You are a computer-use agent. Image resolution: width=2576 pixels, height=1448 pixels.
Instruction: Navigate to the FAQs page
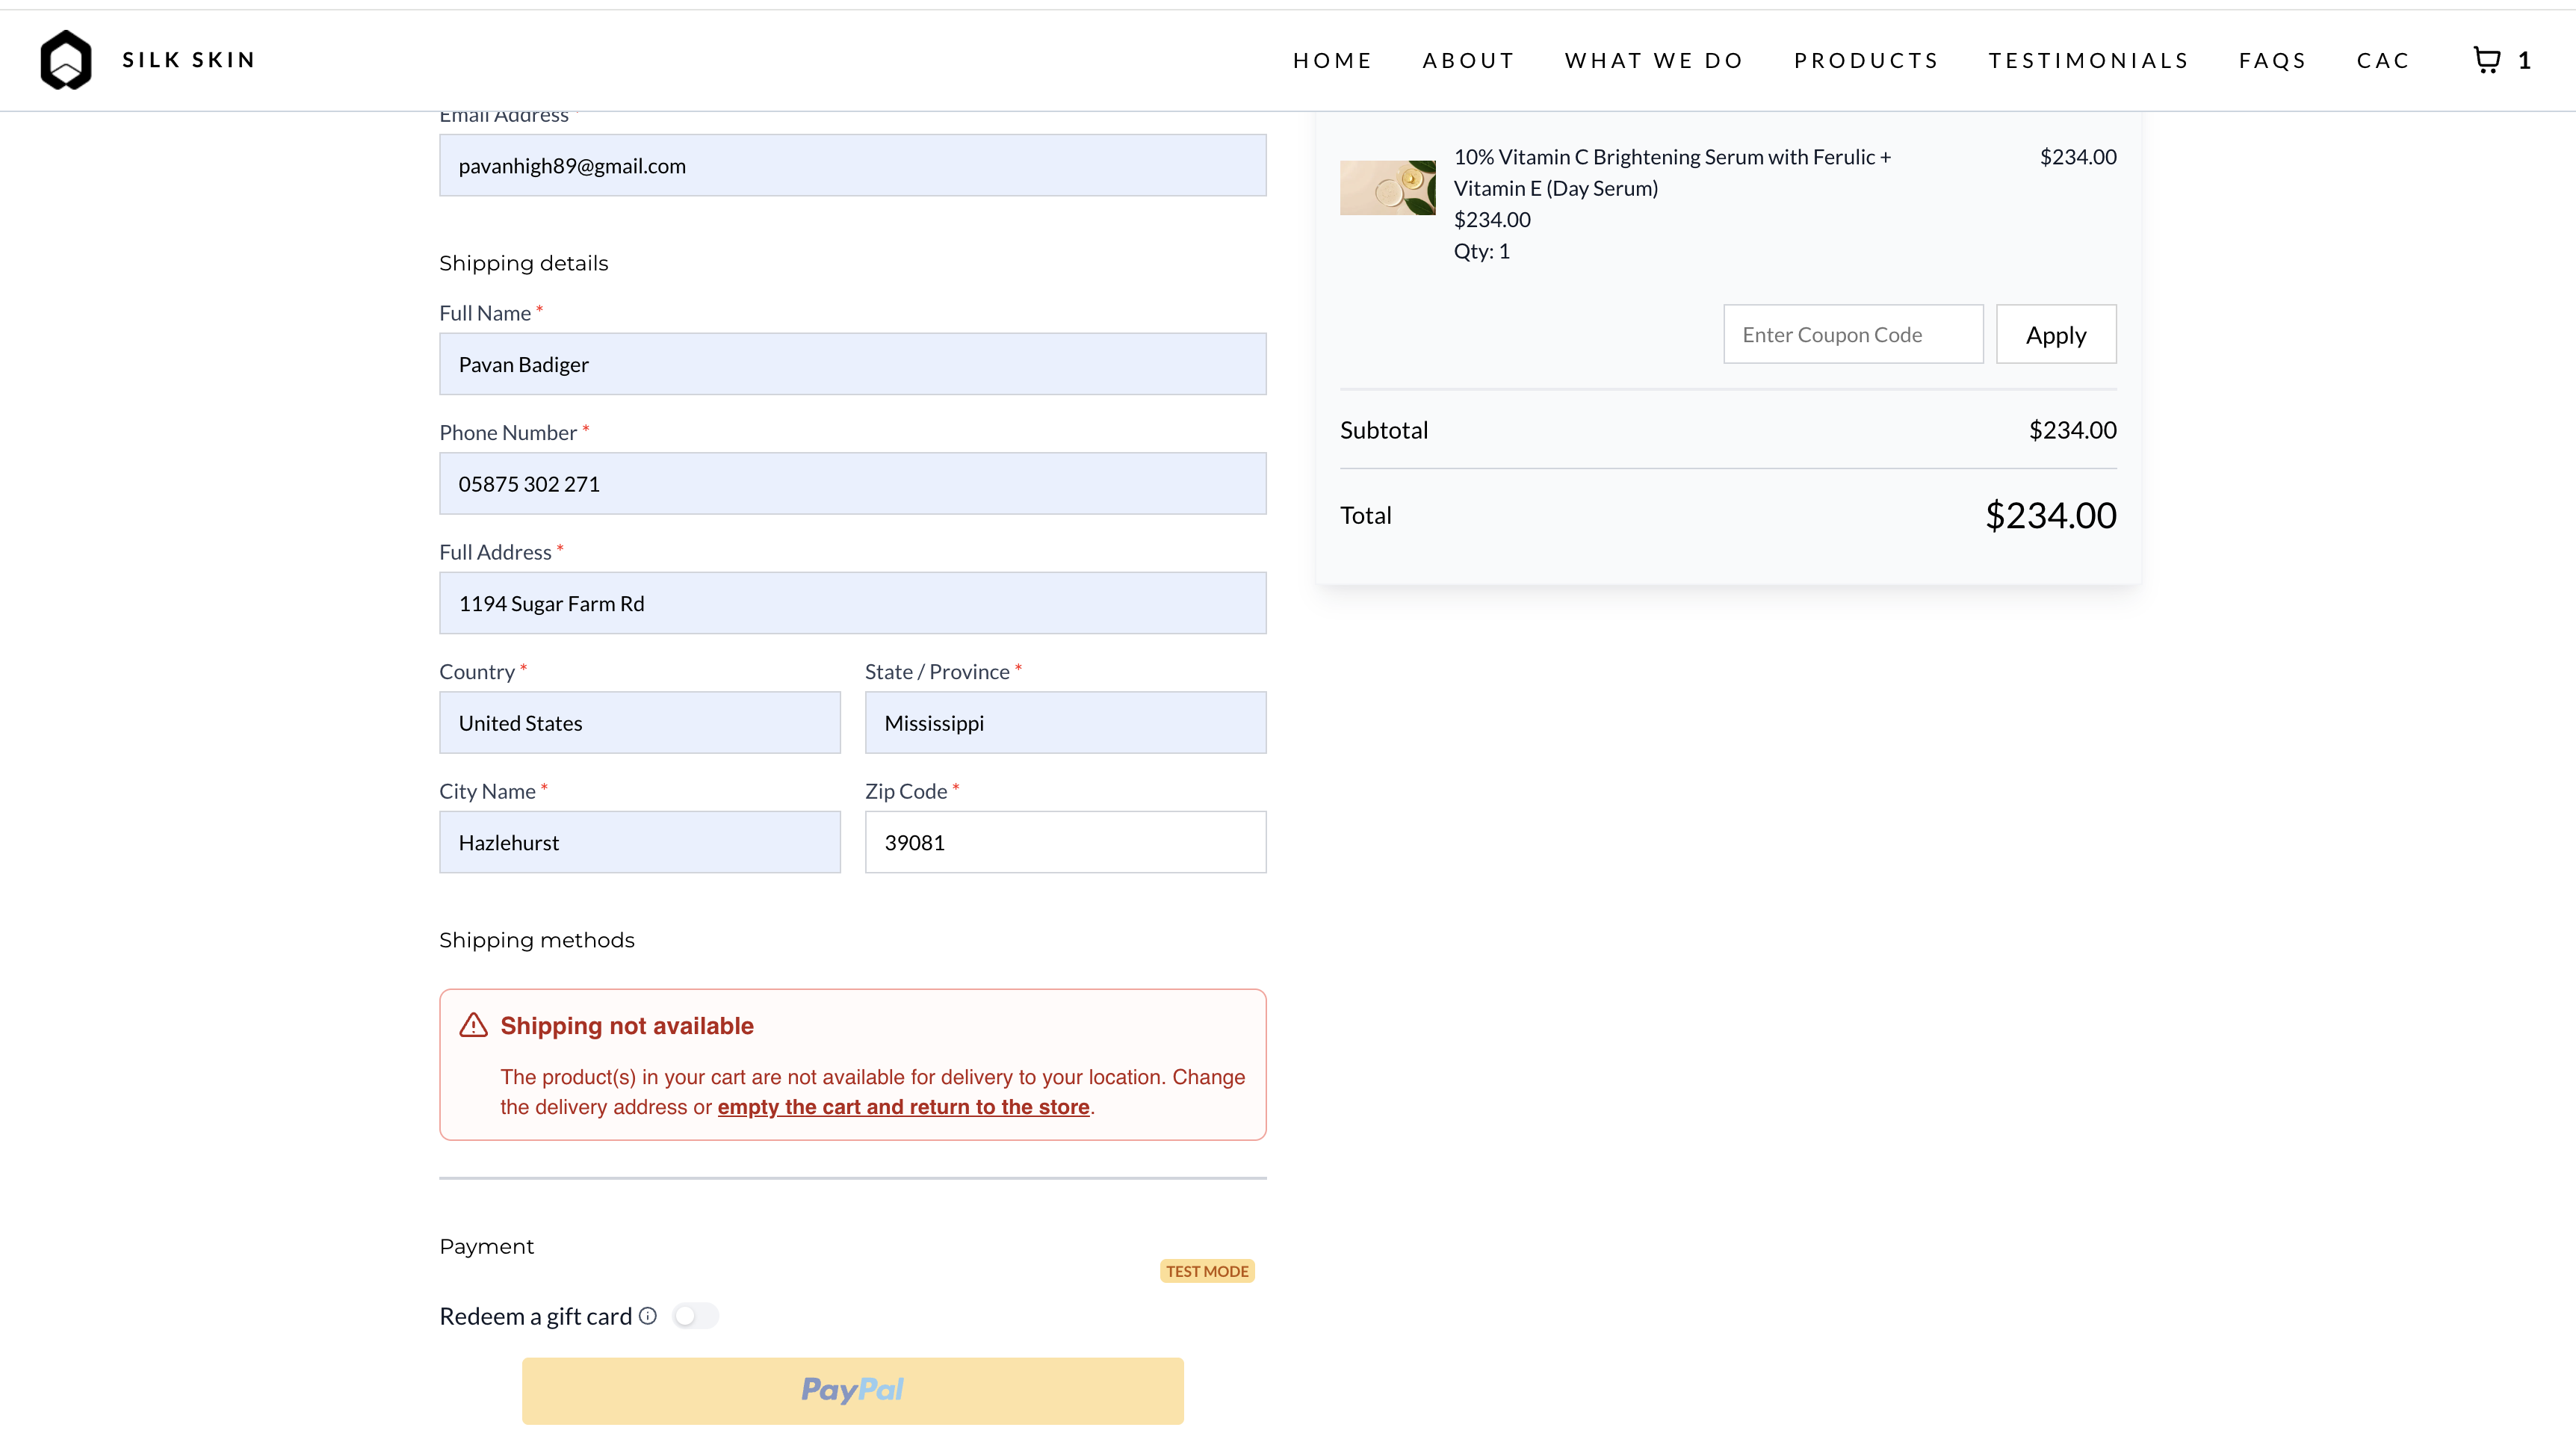coord(2272,60)
